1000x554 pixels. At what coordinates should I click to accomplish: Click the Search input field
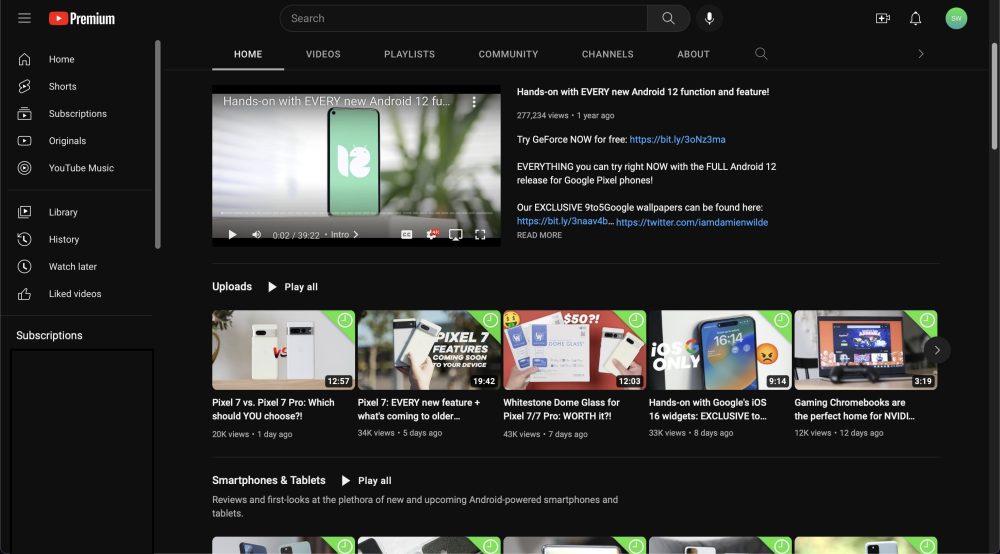(x=463, y=18)
